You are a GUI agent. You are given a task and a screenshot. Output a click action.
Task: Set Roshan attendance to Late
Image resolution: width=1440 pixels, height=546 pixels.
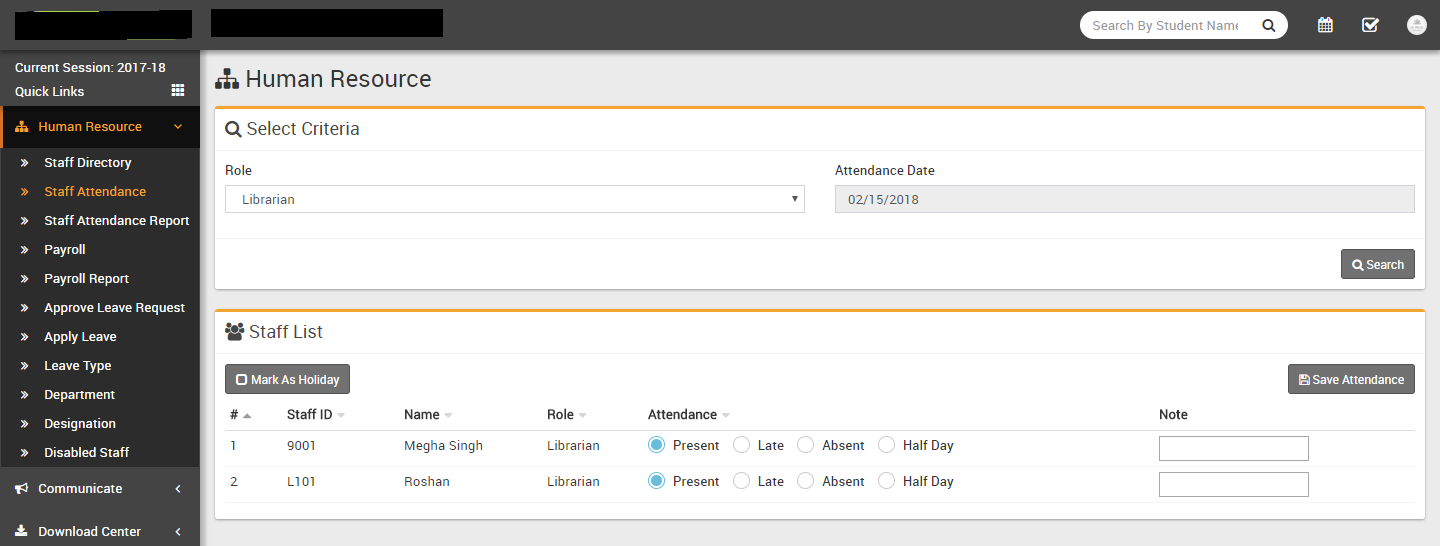(x=742, y=481)
